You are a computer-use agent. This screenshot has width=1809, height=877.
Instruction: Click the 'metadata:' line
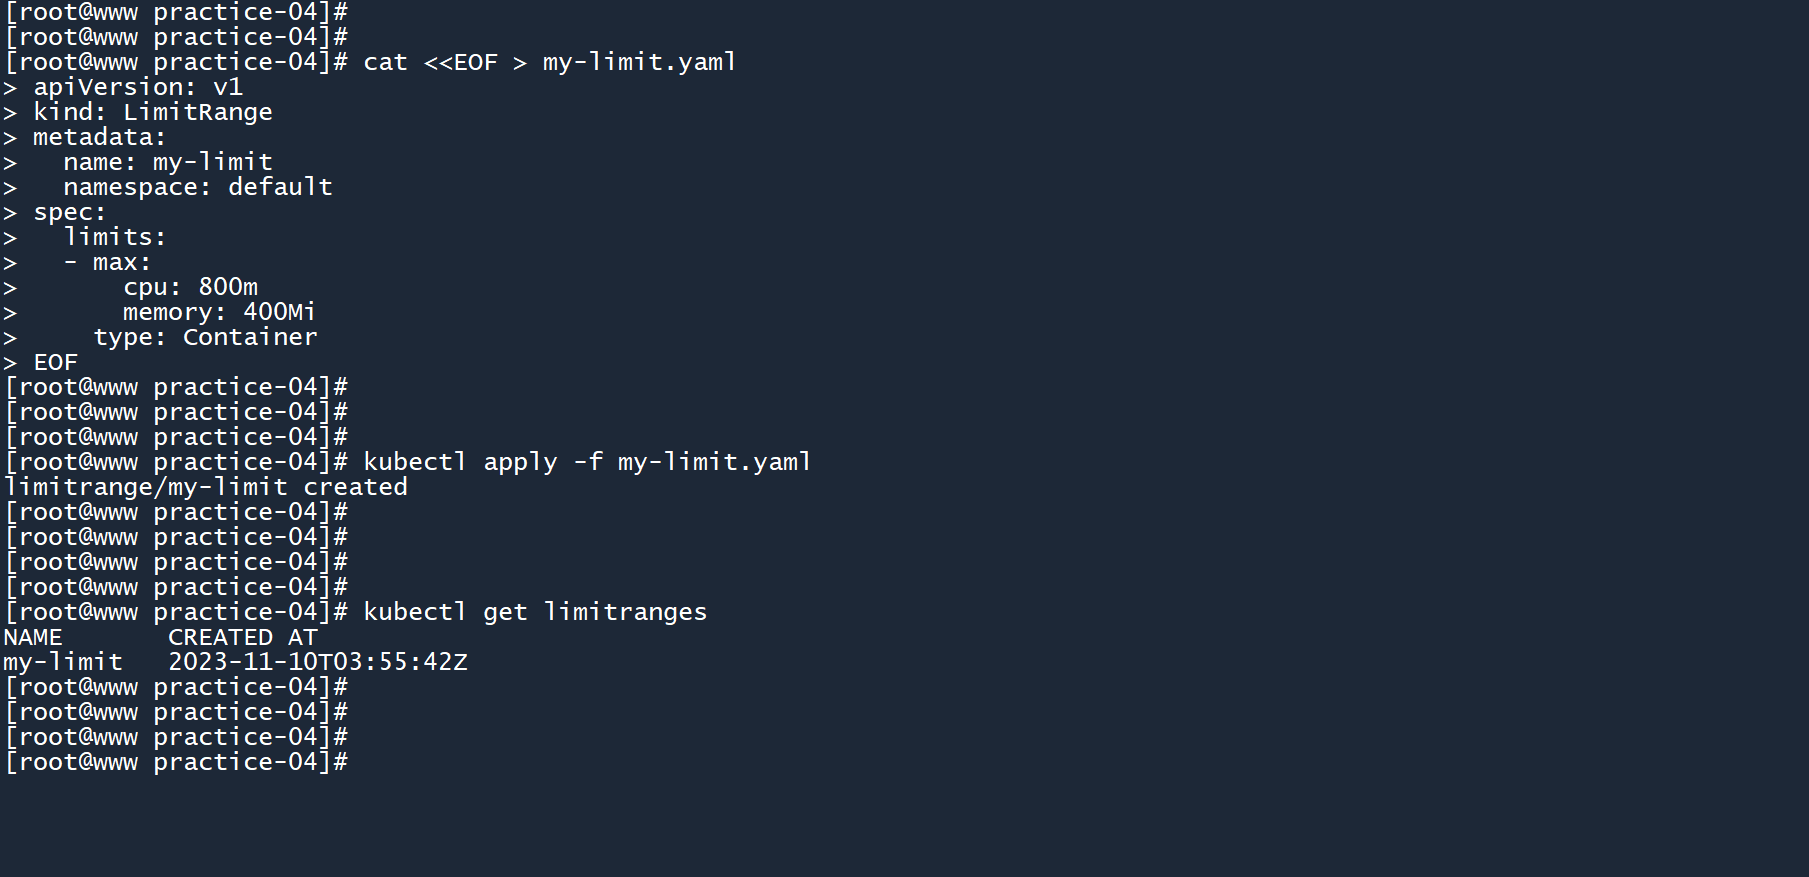99,137
